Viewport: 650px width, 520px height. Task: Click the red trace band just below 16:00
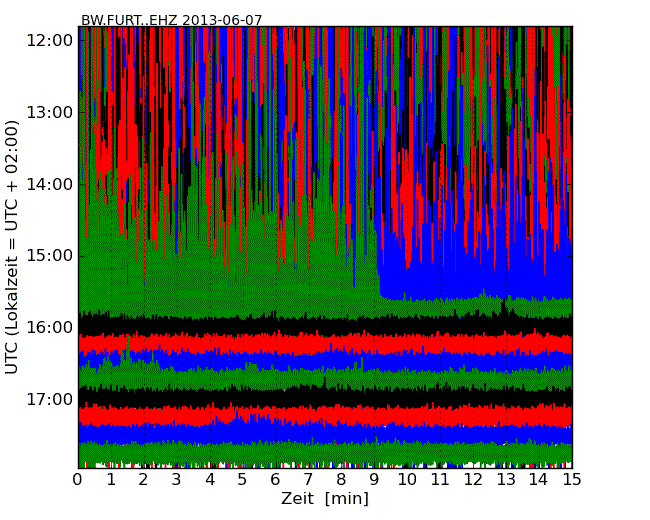325,344
